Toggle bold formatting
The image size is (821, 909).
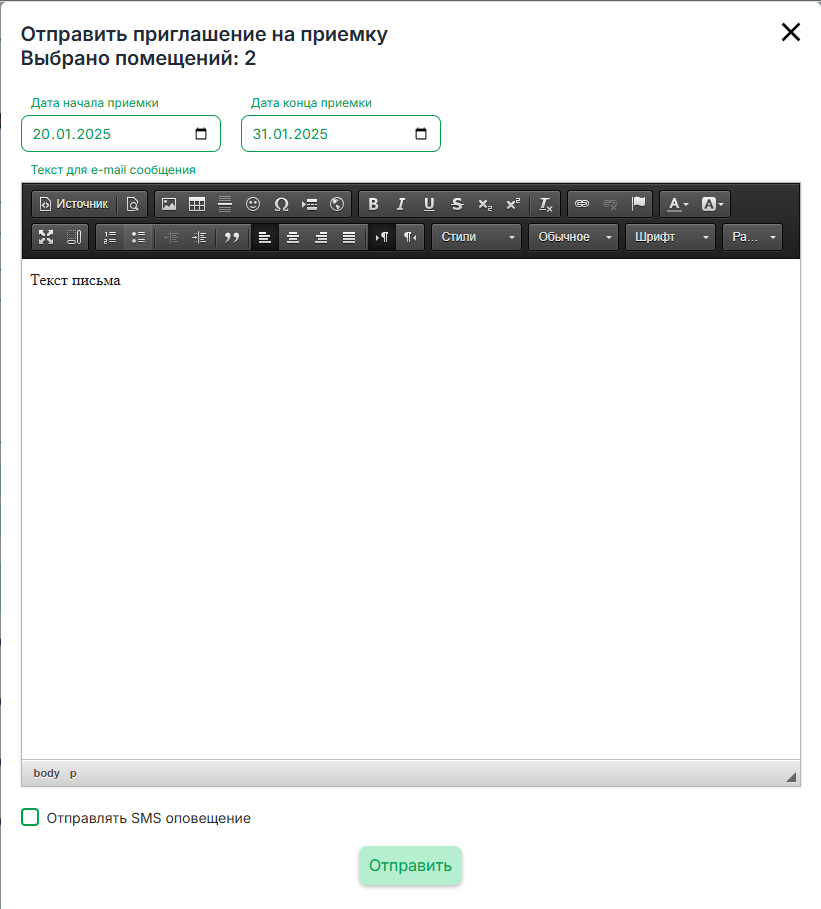click(x=373, y=204)
